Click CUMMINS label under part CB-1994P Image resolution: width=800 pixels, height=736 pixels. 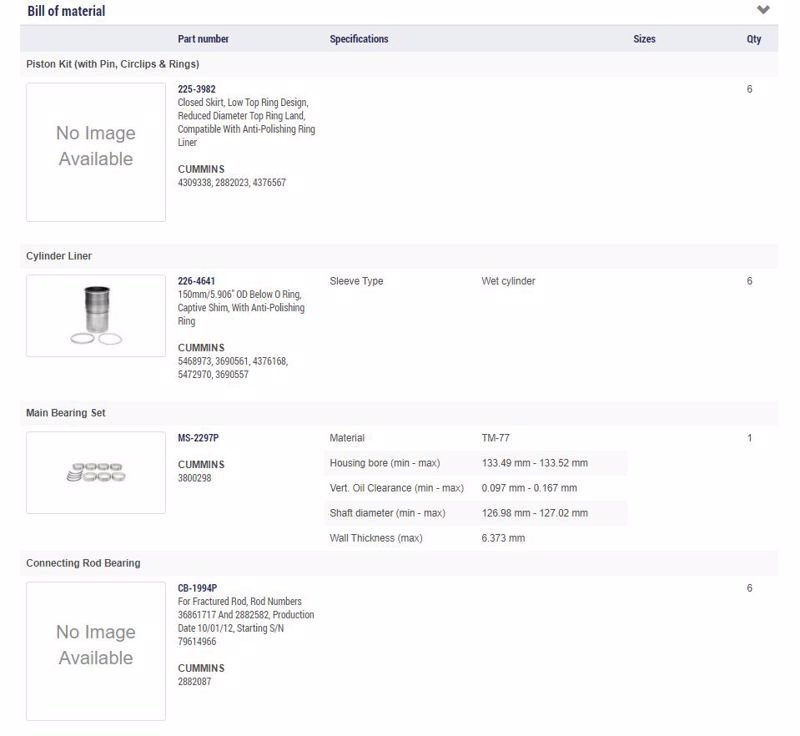pyautogui.click(x=201, y=668)
